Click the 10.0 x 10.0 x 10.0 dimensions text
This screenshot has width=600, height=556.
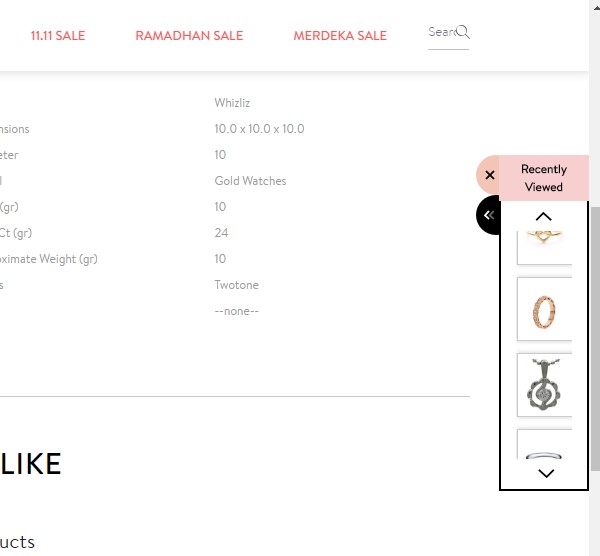tap(259, 129)
